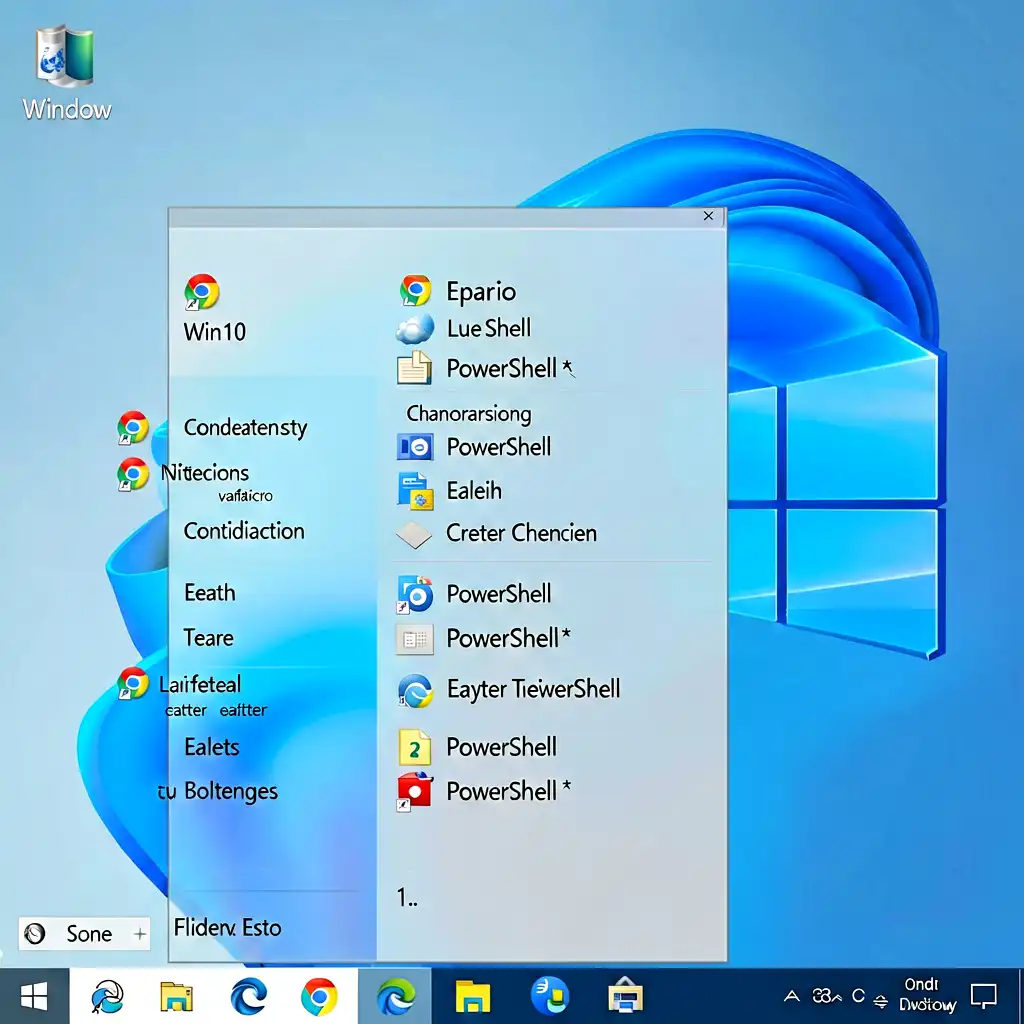Viewport: 1024px width, 1024px height.
Task: Click the round icon in Sone box
Action: 35,934
